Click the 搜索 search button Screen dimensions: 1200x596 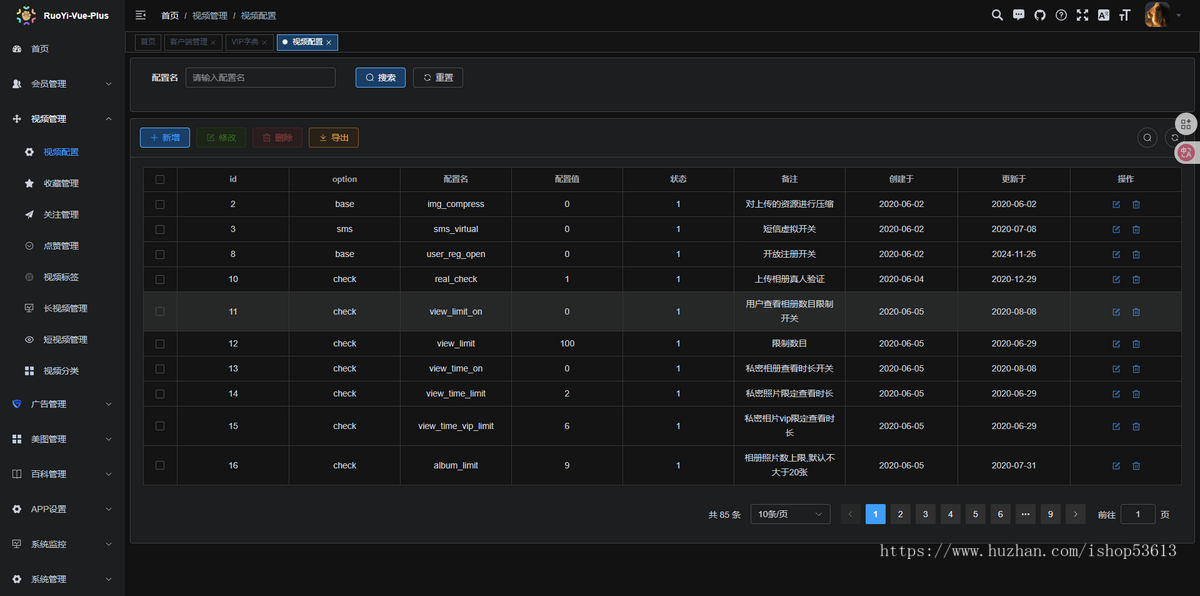tap(381, 77)
